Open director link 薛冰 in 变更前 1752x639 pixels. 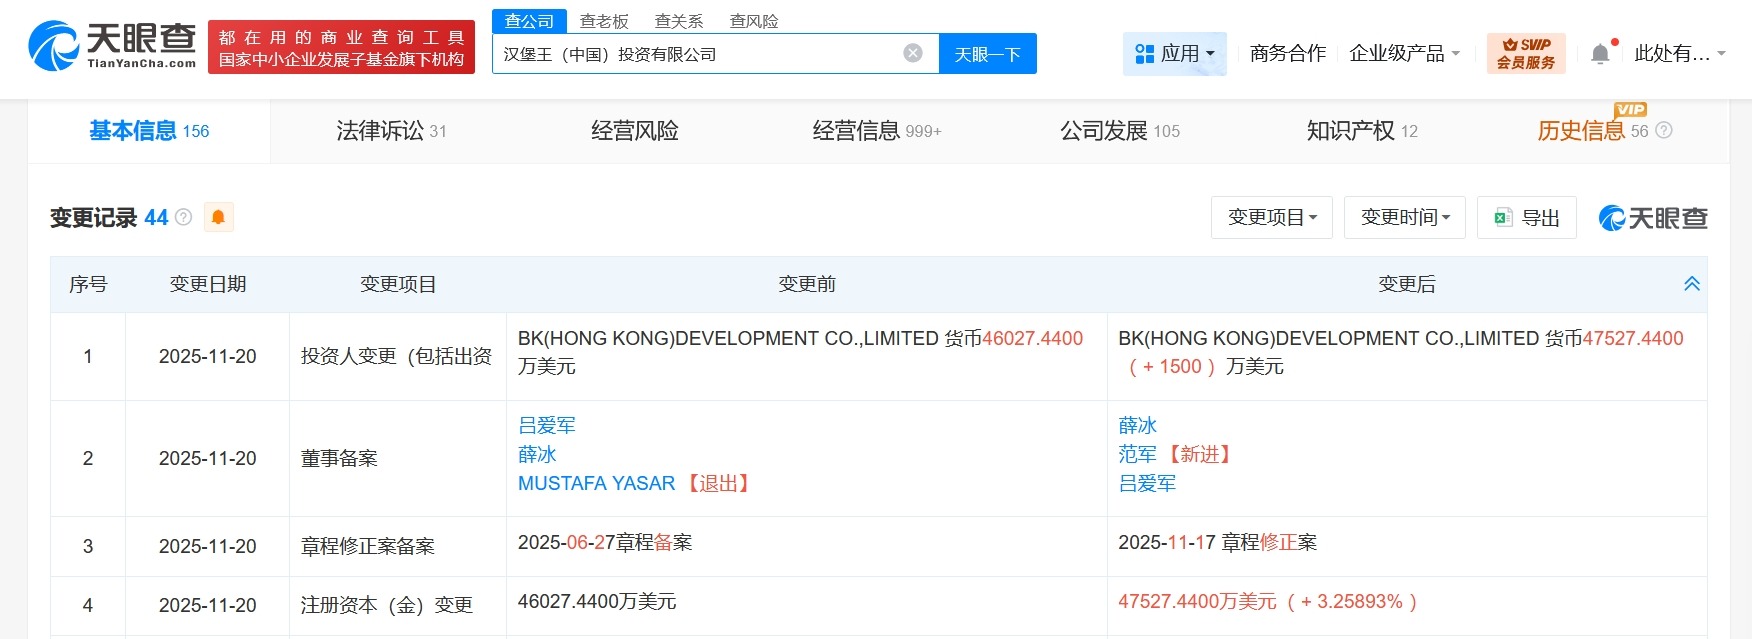(x=537, y=454)
